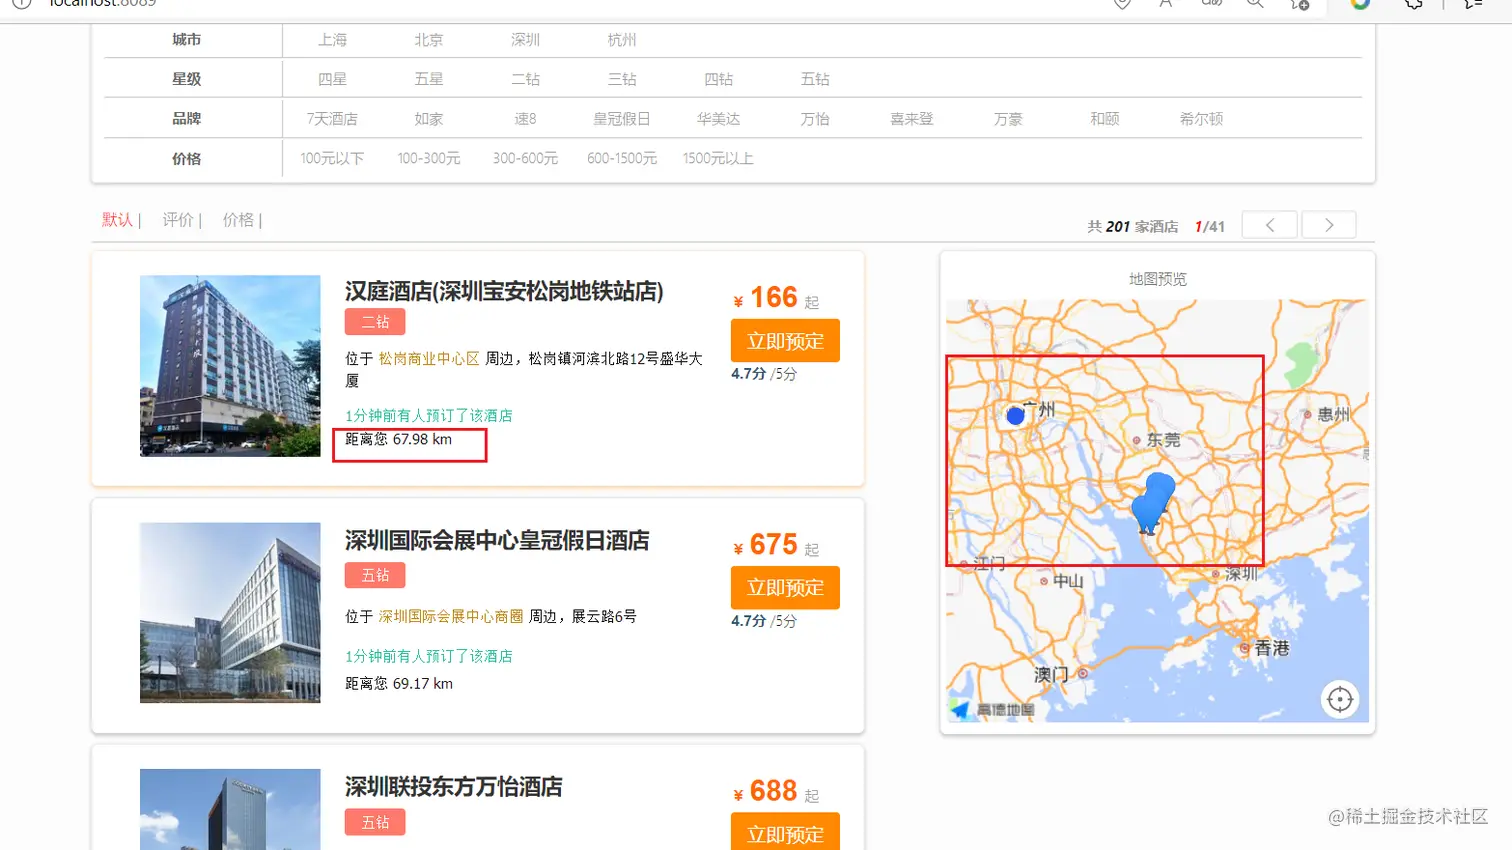Screen dimensions: 1512x850
Task: Choose brand 华美达
Action: tap(718, 119)
